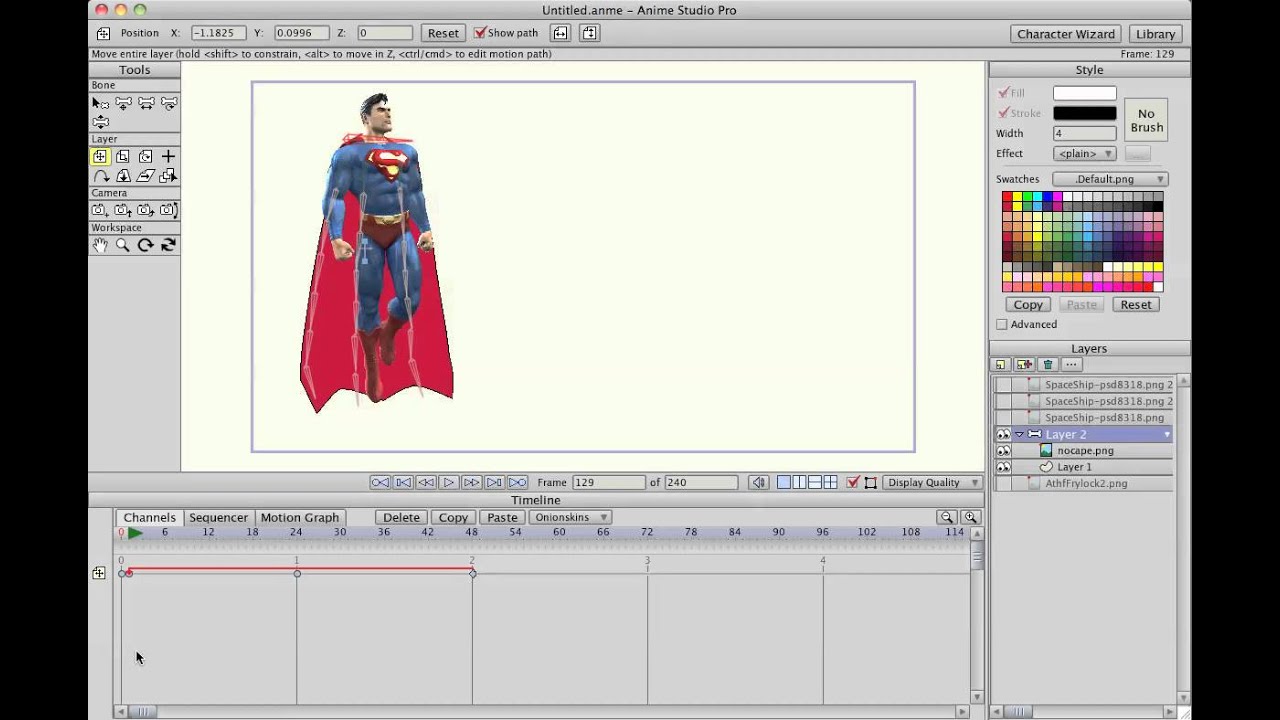Select the Pan/Tilt Camera tool

tap(169, 210)
